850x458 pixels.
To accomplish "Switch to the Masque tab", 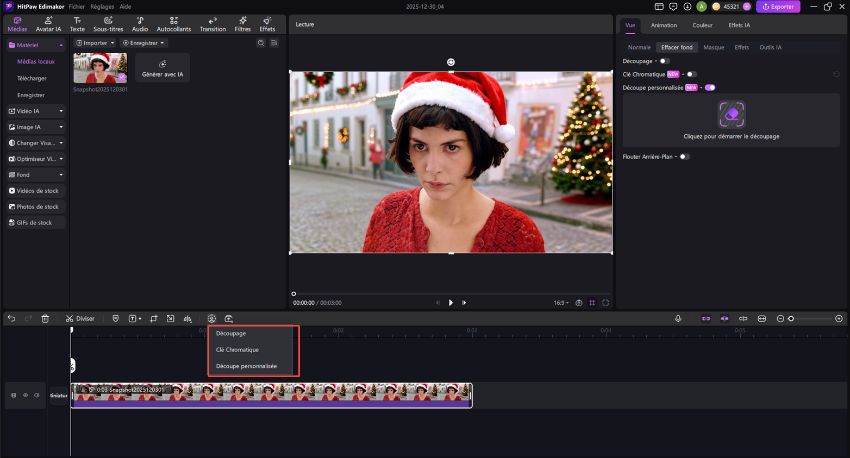I will (x=713, y=47).
